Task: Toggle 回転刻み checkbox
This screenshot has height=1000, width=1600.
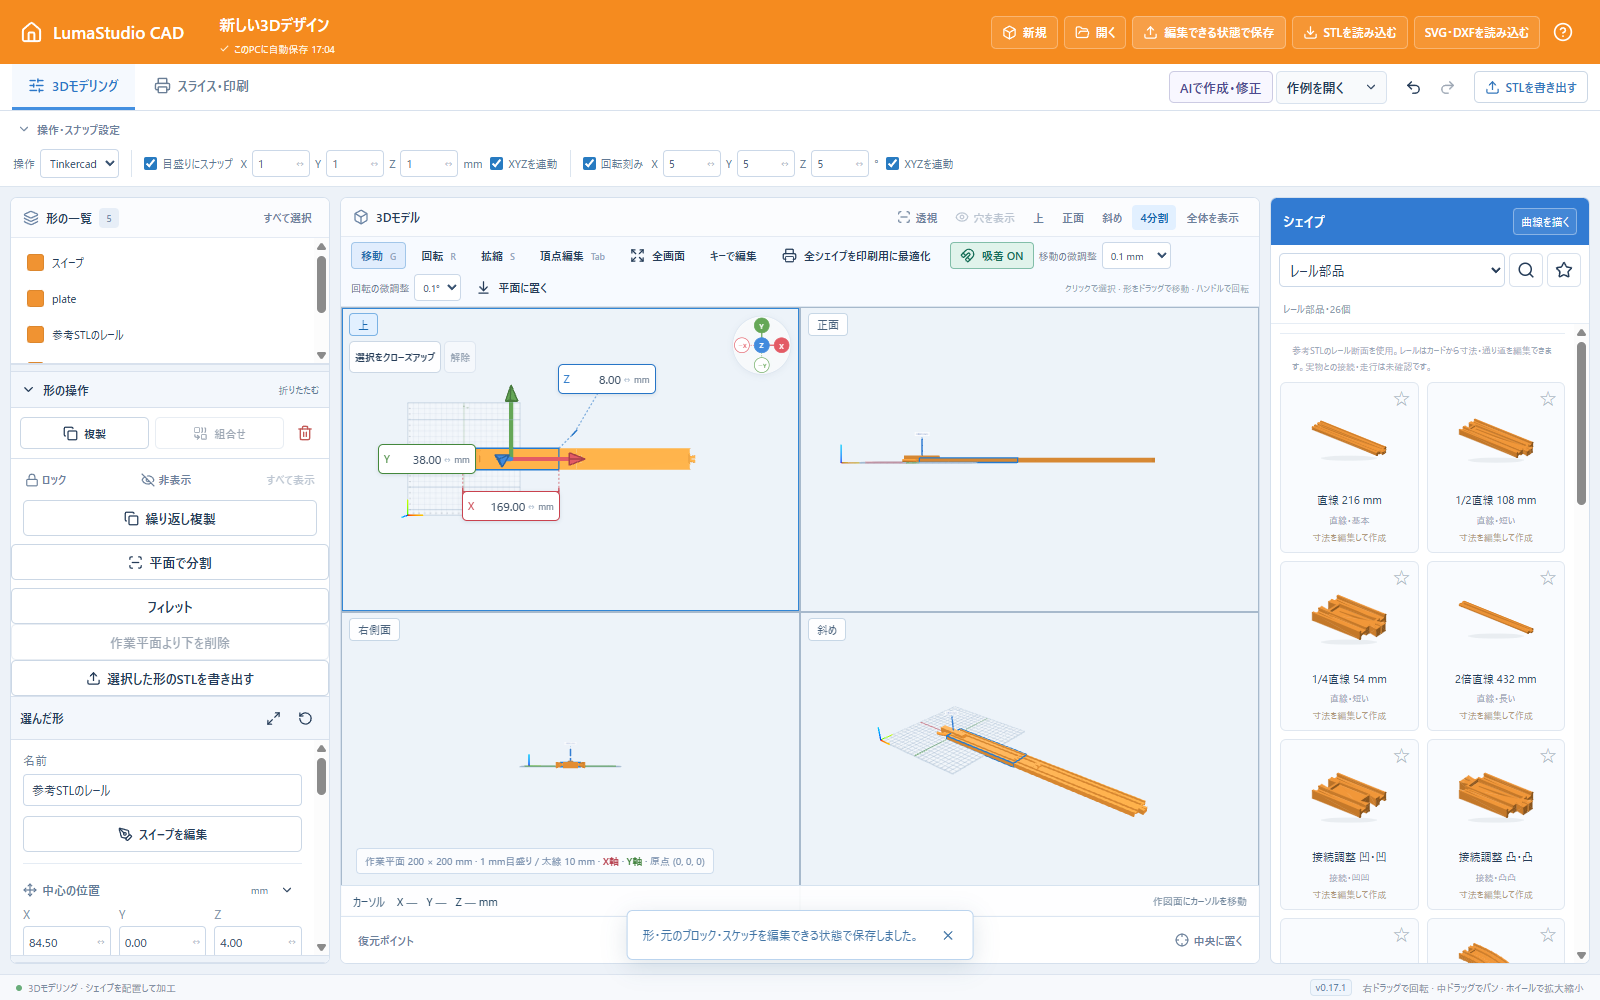Action: coord(590,164)
